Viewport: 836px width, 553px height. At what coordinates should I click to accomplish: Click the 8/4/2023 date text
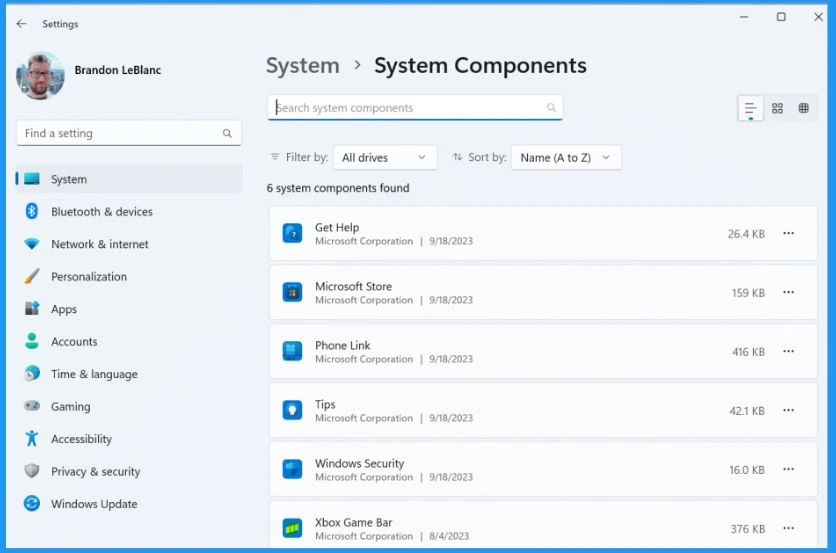pos(449,536)
